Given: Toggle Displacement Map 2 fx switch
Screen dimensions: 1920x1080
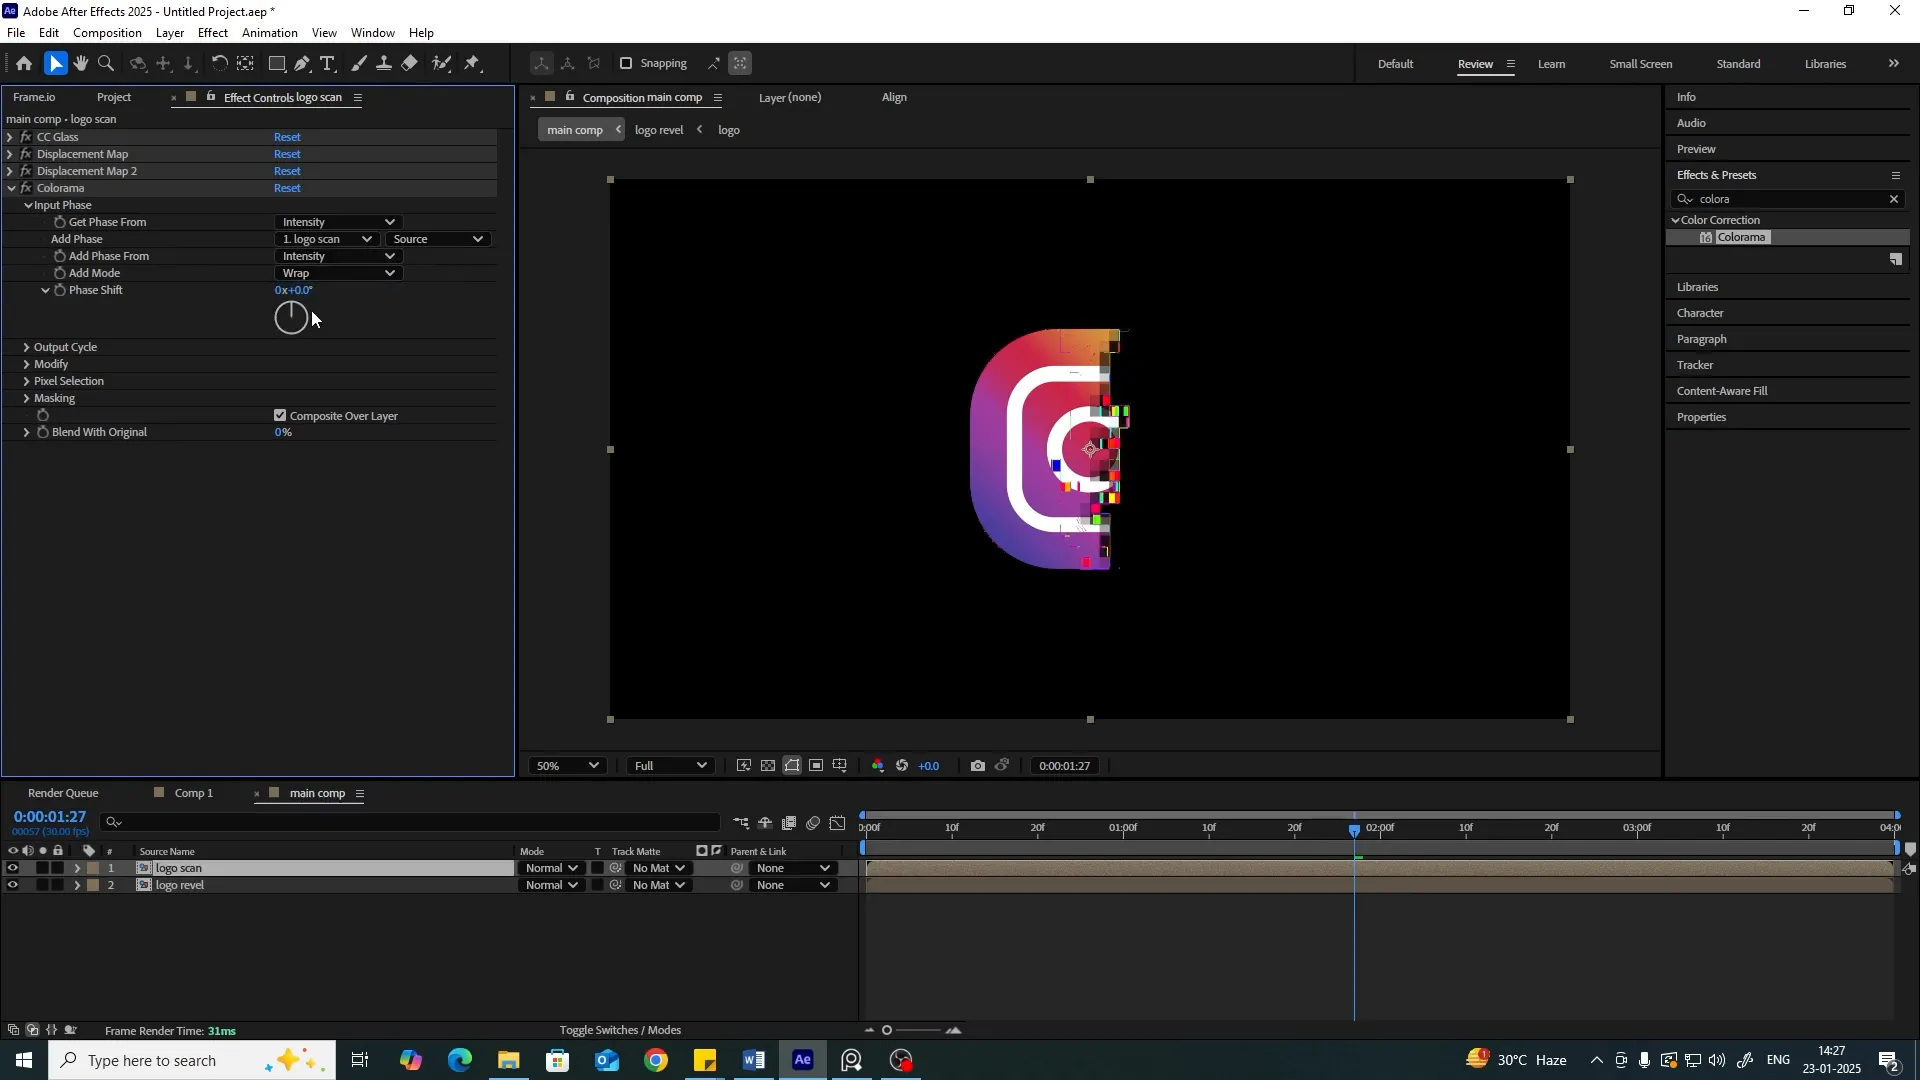Looking at the screenshot, I should tap(26, 171).
